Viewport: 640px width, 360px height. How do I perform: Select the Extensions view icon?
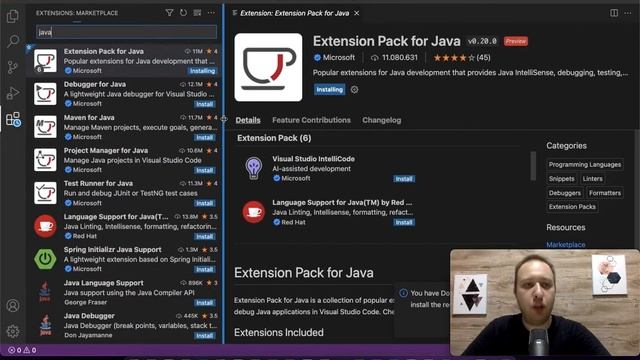pos(13,120)
